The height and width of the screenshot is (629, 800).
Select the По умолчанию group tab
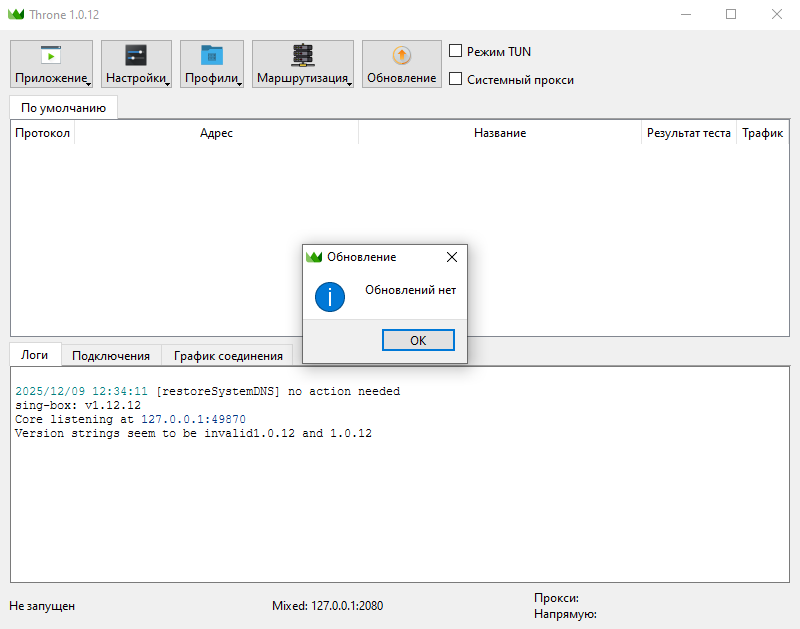(x=63, y=107)
